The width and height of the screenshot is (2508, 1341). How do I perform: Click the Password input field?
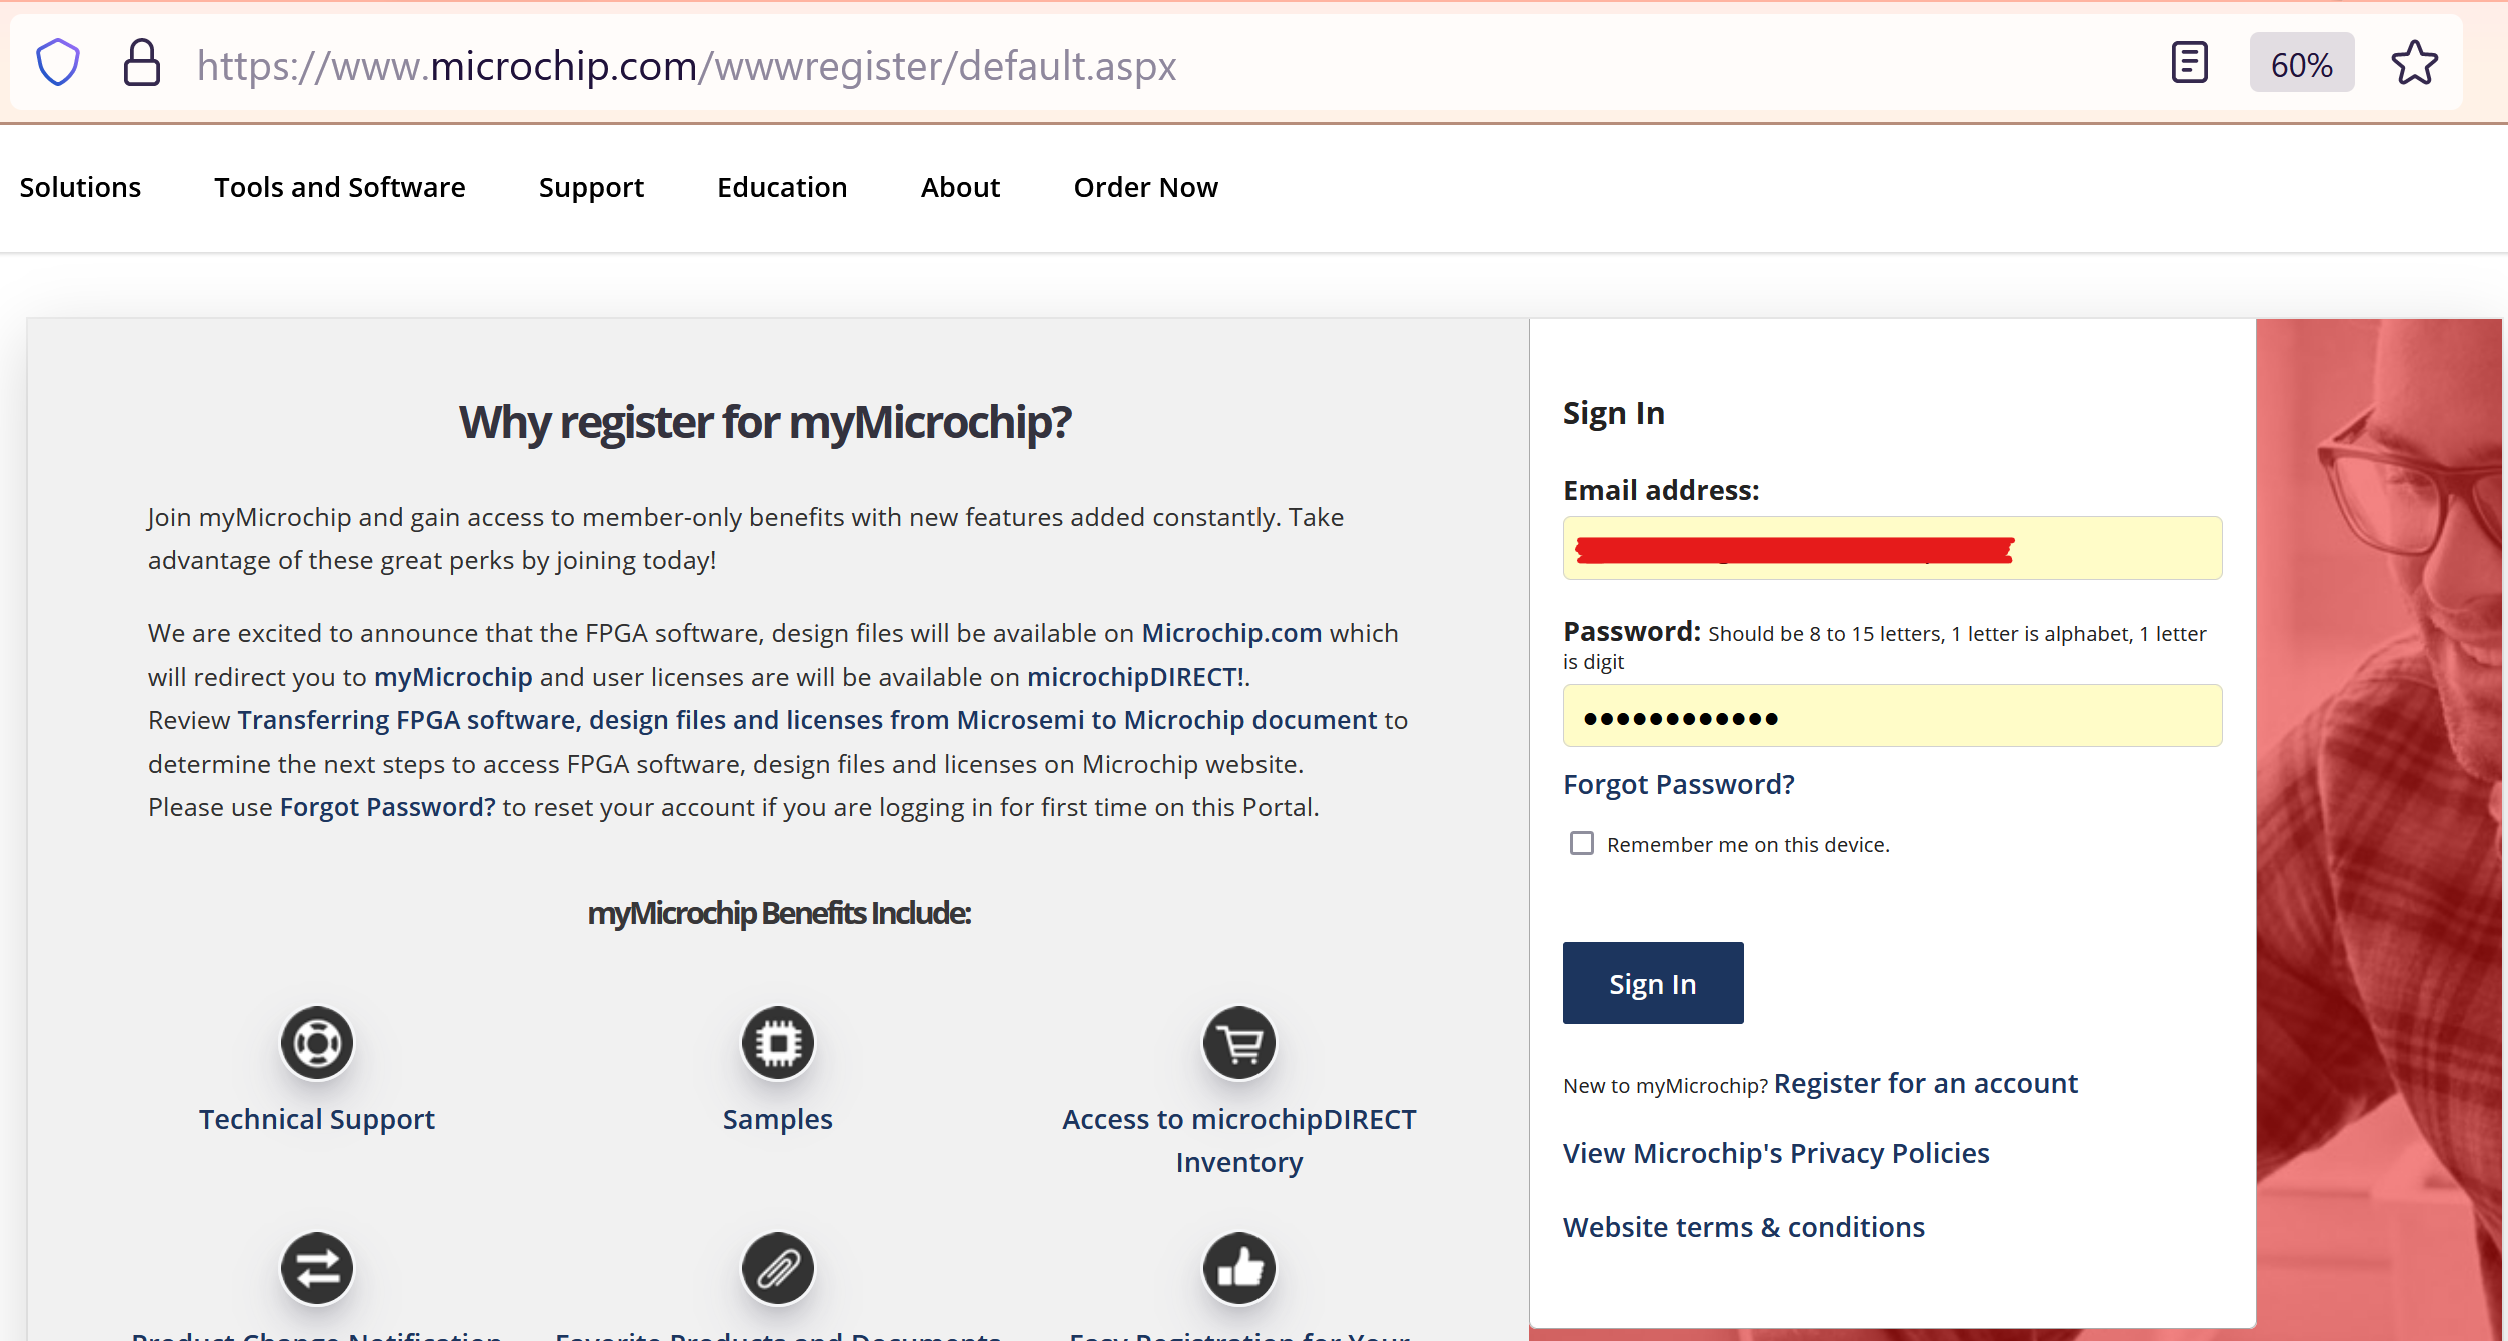click(1892, 716)
